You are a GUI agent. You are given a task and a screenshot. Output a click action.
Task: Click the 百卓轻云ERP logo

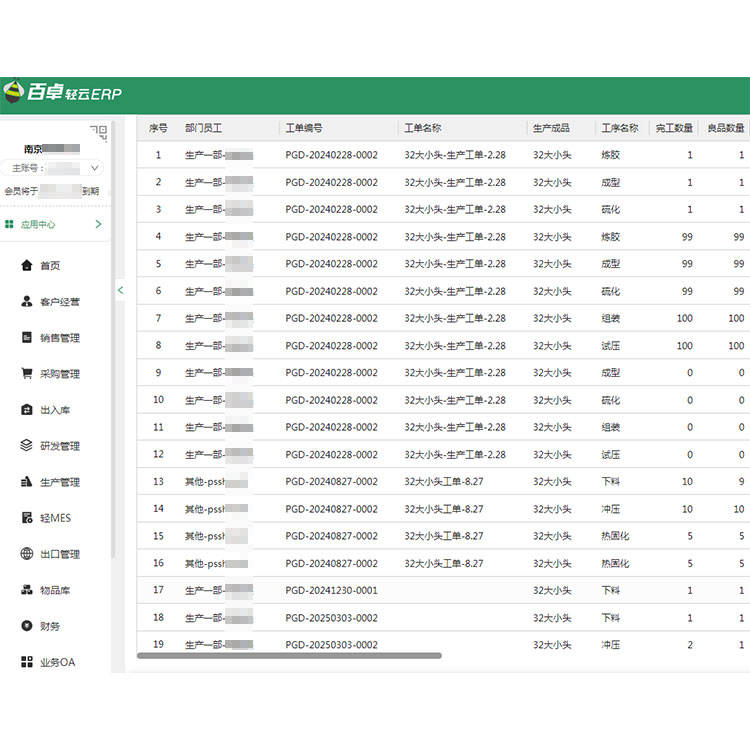(62, 93)
